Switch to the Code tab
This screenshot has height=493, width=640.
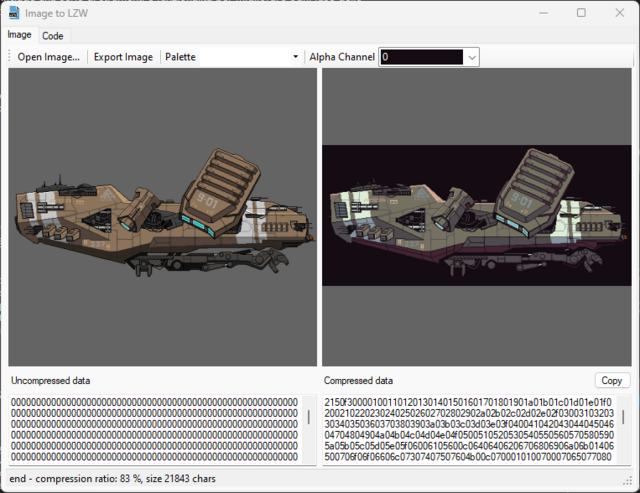(53, 36)
